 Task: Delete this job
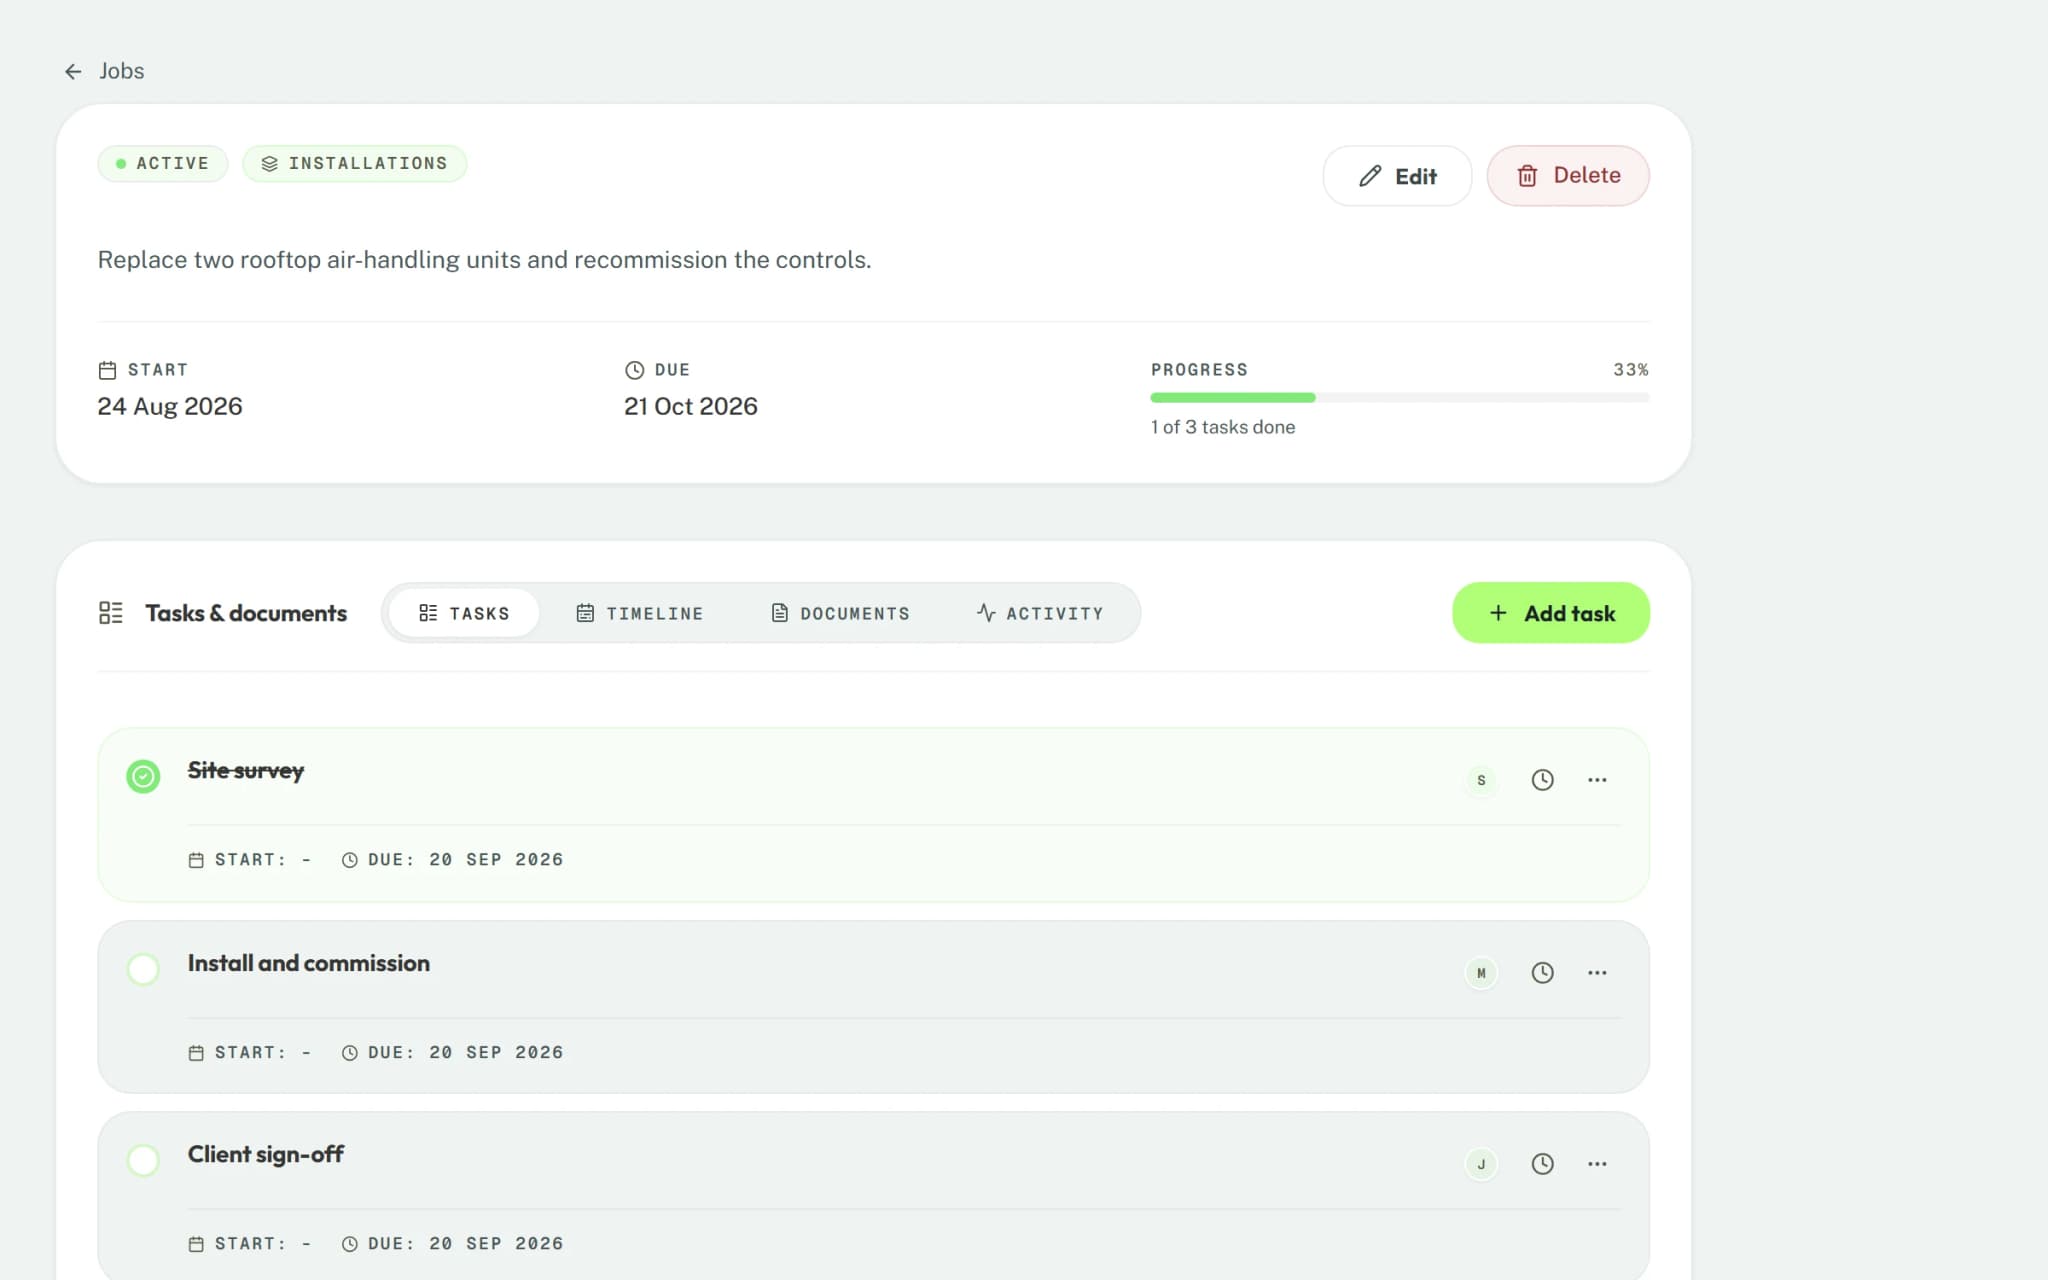(x=1568, y=176)
